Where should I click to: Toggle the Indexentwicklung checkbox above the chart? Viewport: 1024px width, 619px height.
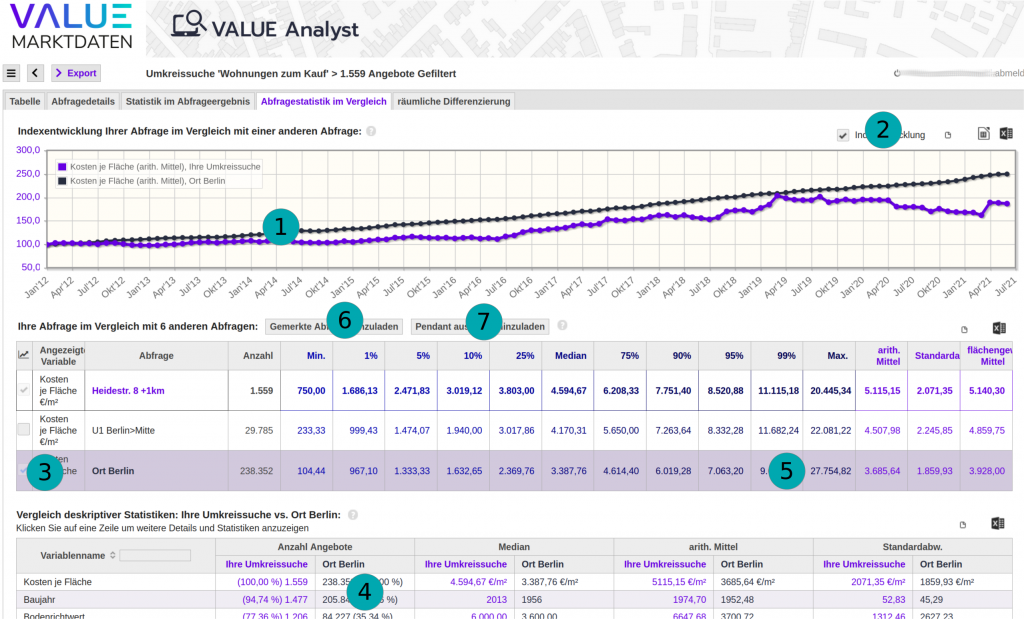pyautogui.click(x=843, y=135)
